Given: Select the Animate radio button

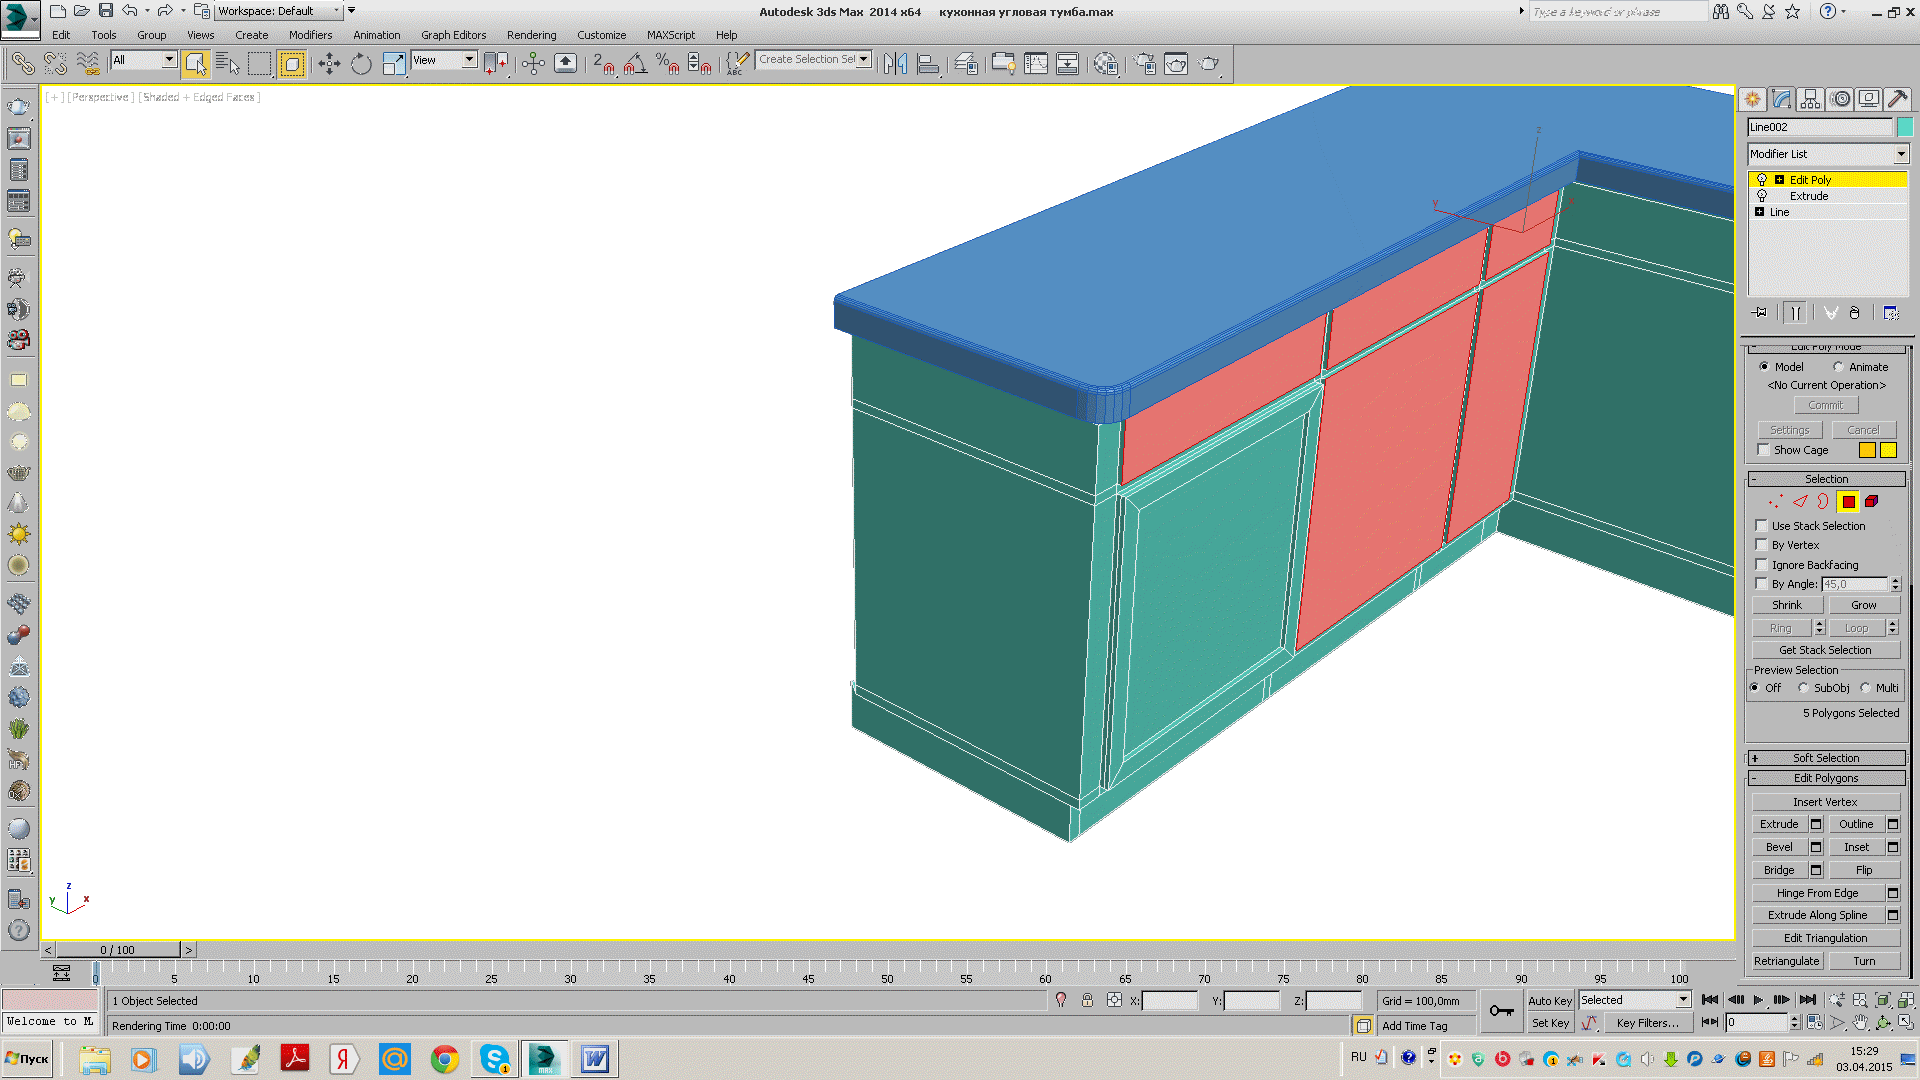Looking at the screenshot, I should (1839, 367).
